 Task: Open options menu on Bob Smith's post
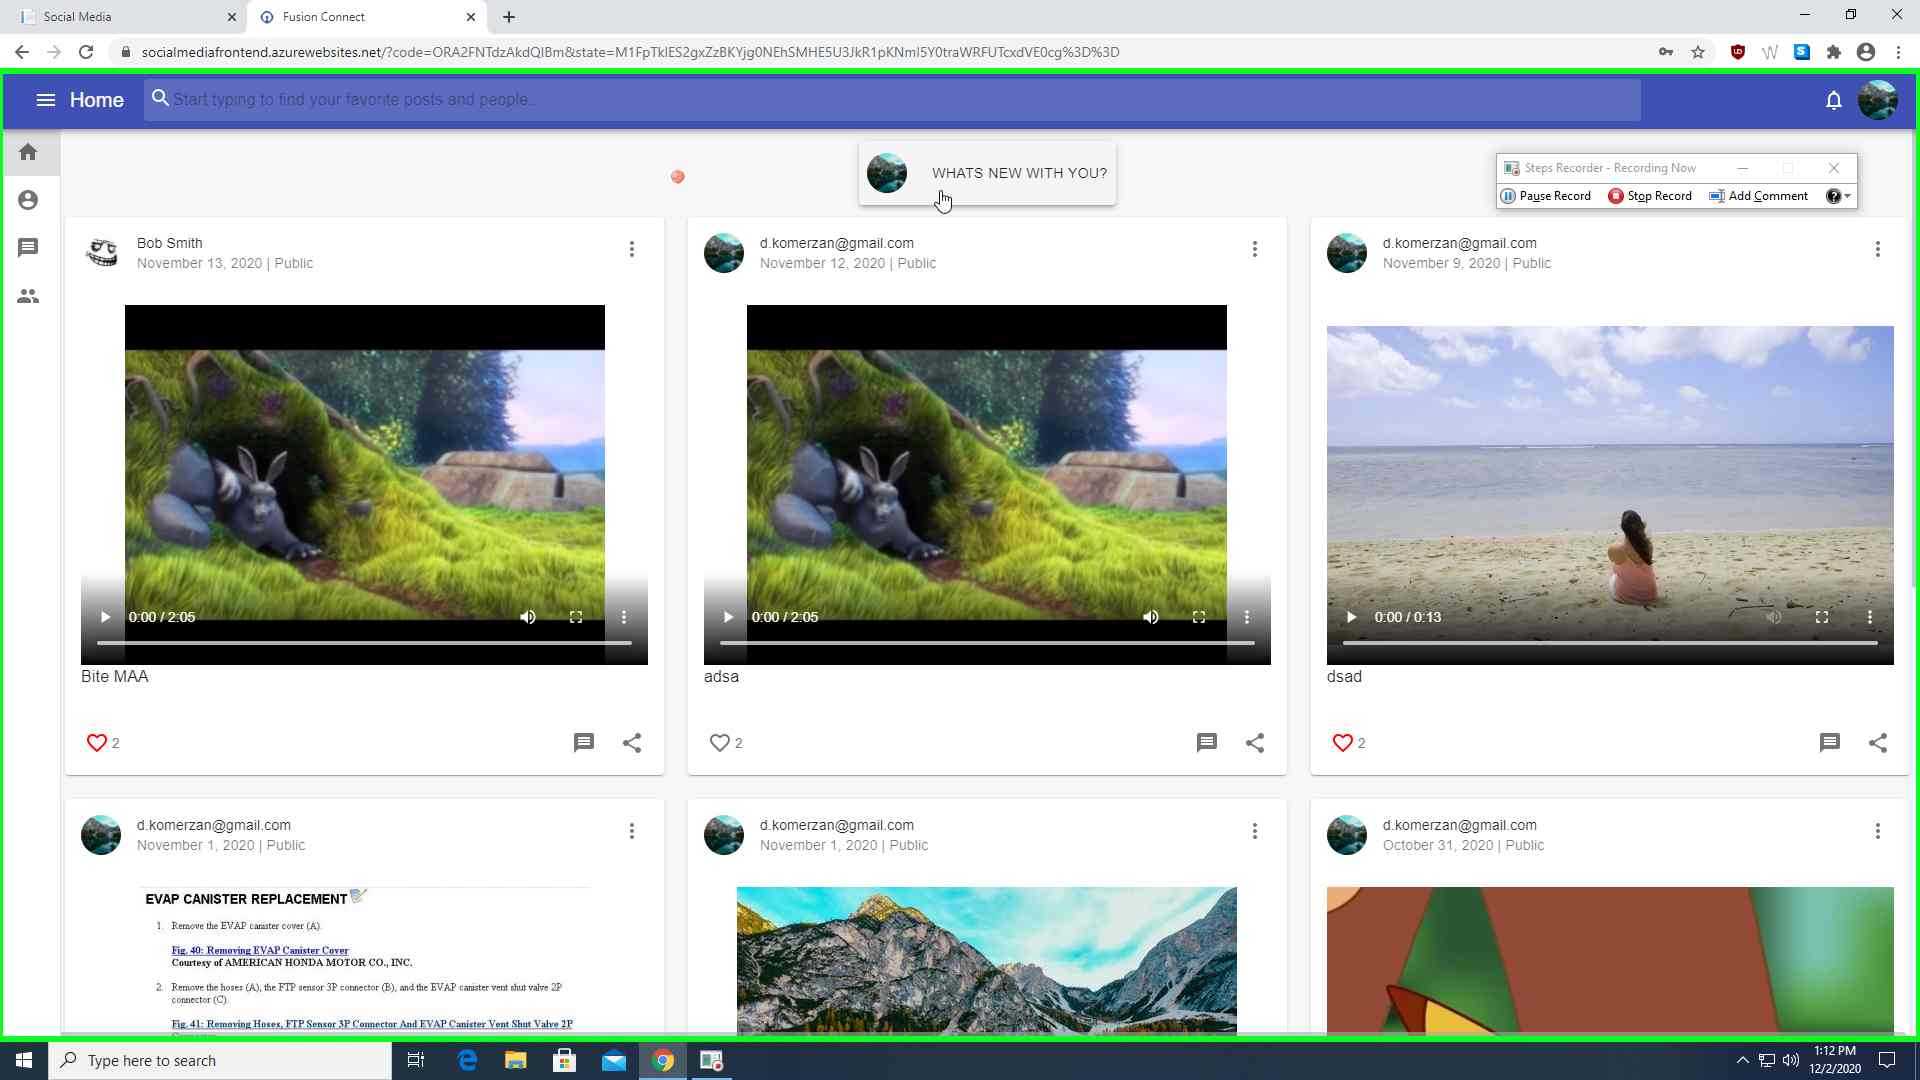click(632, 249)
